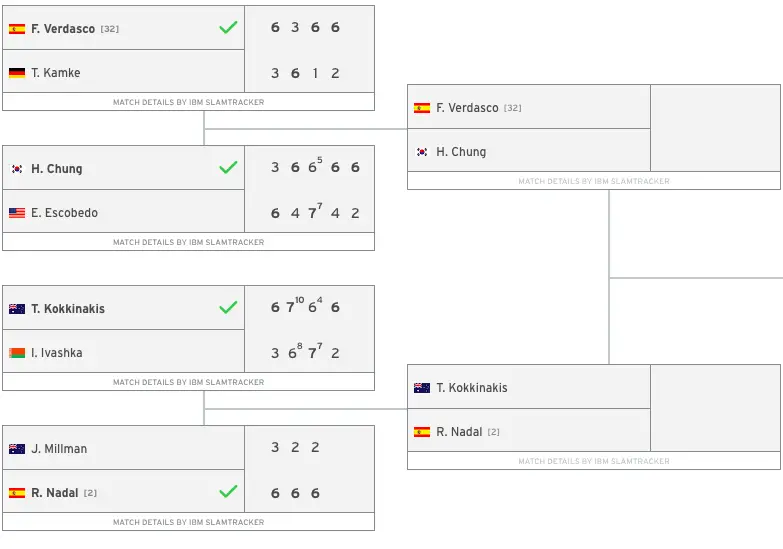Click the Spain flag next to F. Verdasco first-round

[x=17, y=29]
